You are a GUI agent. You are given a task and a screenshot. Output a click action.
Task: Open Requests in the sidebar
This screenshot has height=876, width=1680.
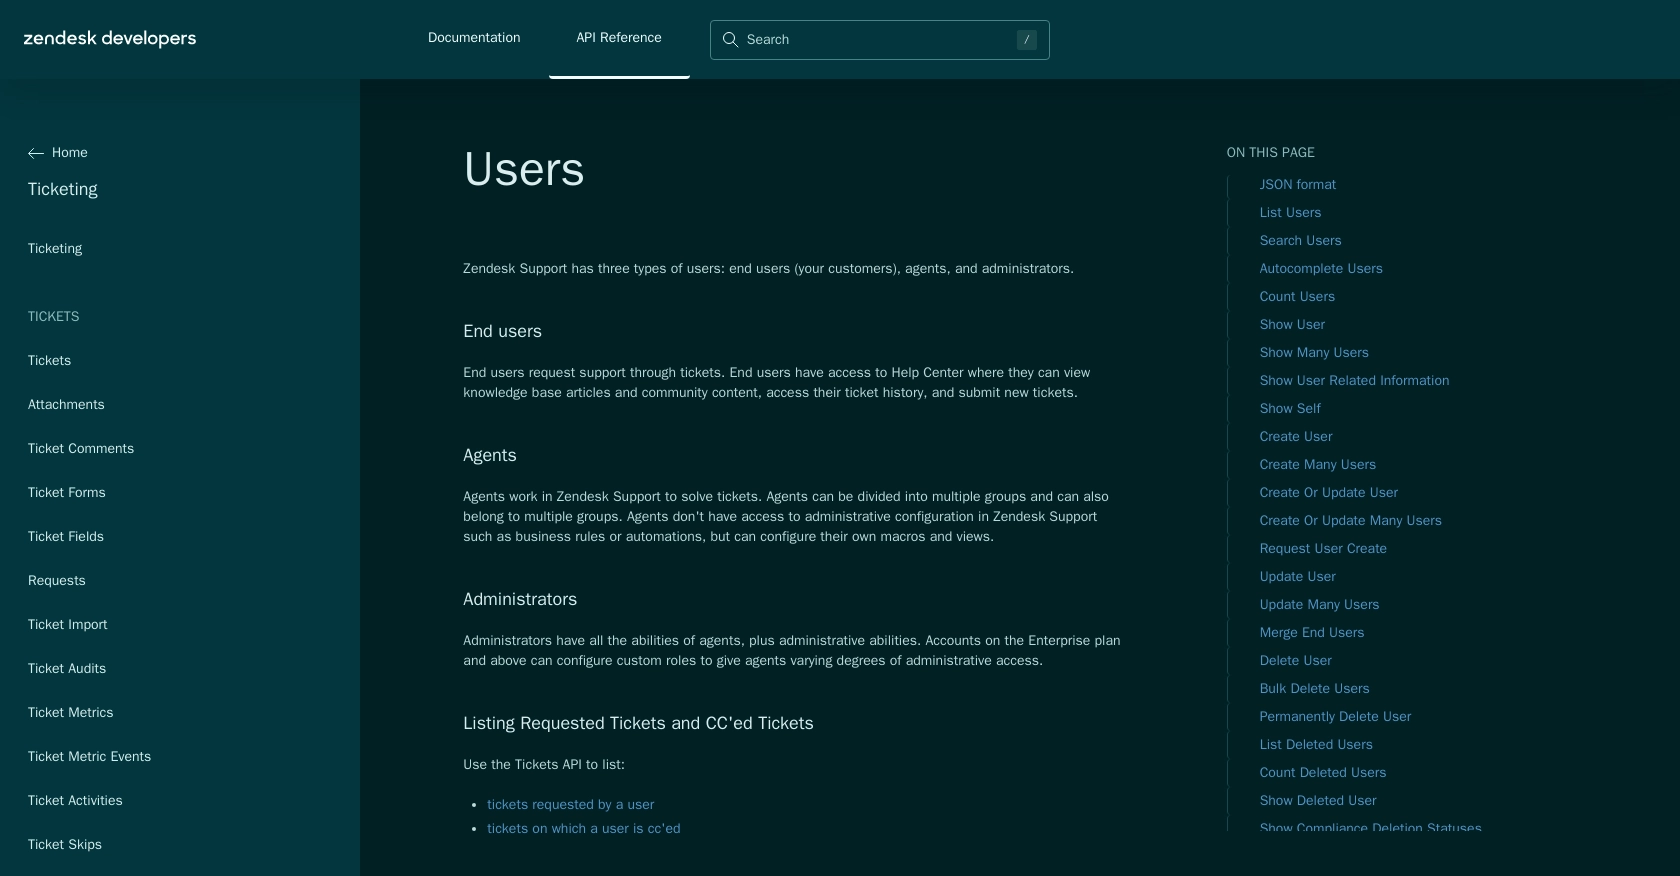57,581
